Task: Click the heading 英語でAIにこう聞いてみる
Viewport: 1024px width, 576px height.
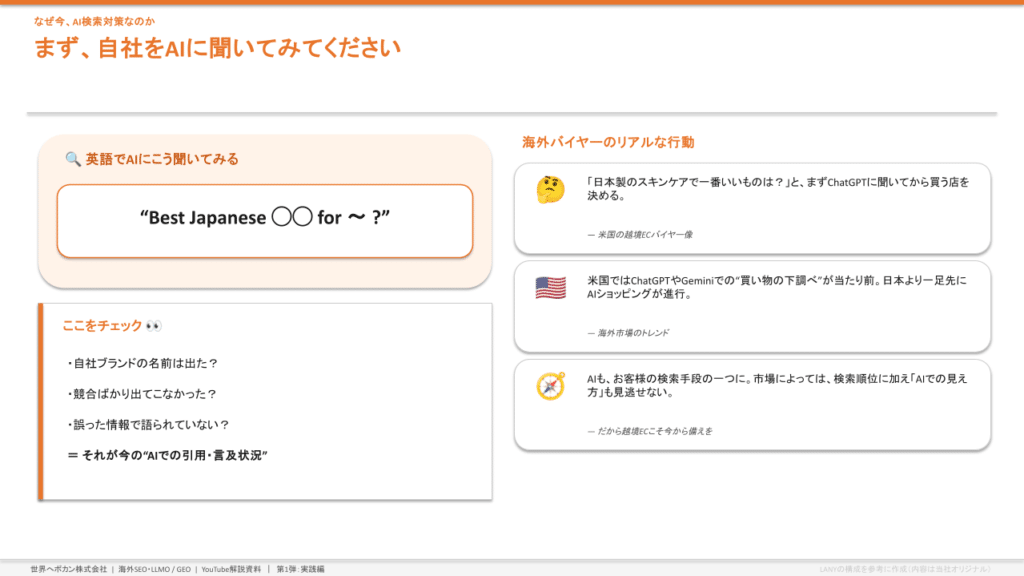Action: tap(162, 159)
